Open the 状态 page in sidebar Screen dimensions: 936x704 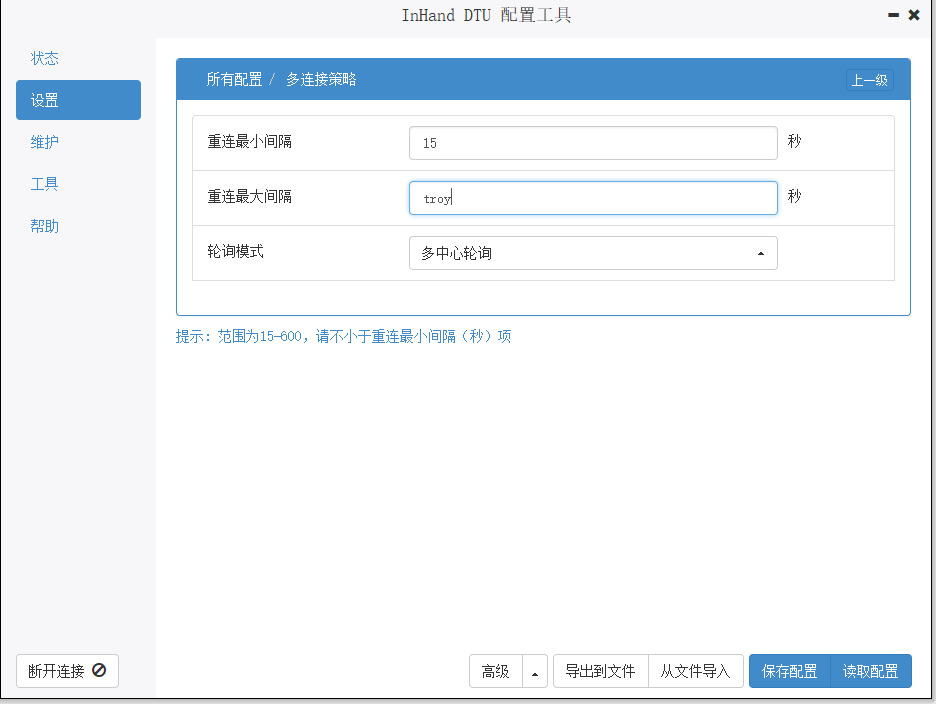pyautogui.click(x=45, y=58)
